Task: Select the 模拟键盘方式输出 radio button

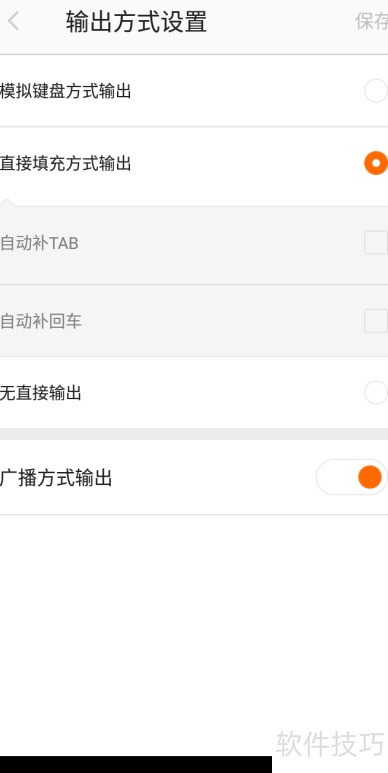Action: coord(376,91)
